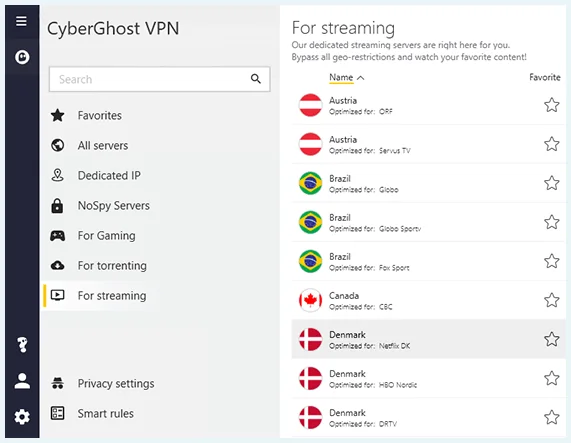Open the settings gear icon

coord(22,417)
